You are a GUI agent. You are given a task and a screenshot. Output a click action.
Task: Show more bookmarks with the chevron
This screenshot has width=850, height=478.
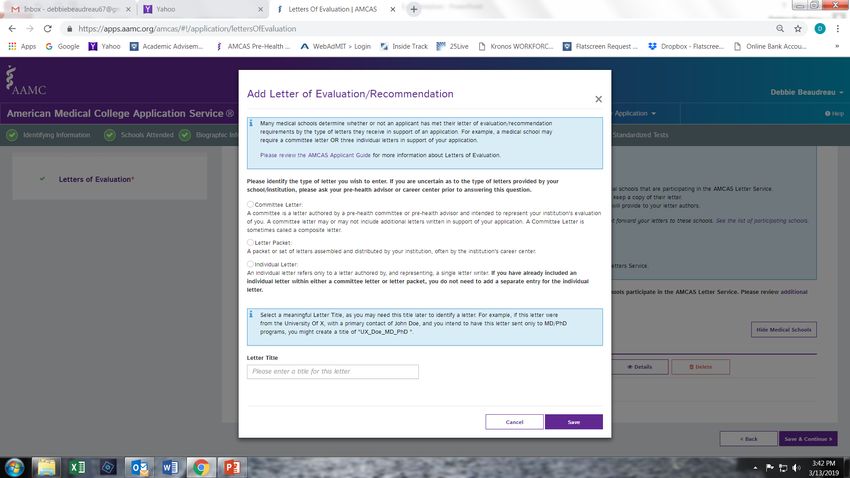[x=837, y=47]
